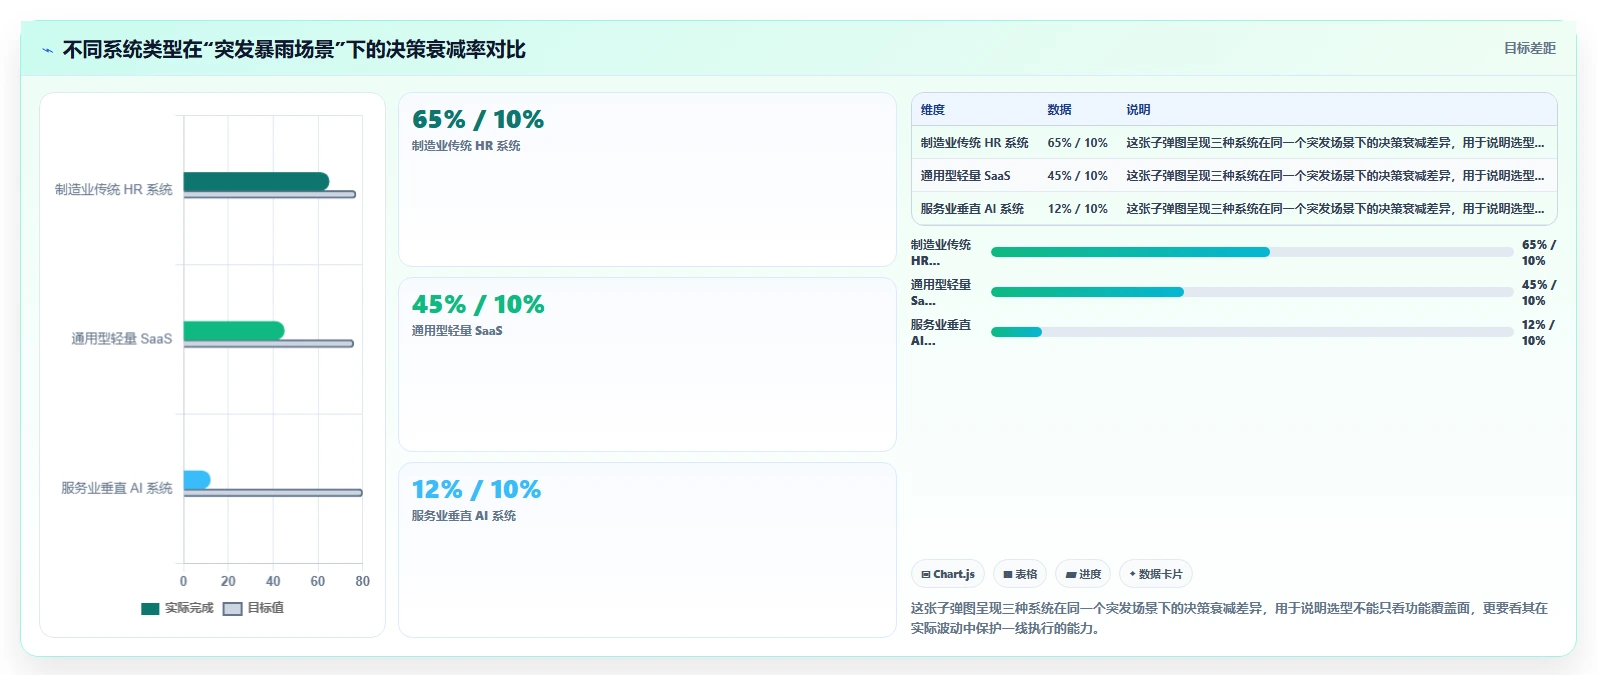1597x675 pixels.
Task: Click the 通用型轻量 SaaS card caption
Action: [x=457, y=331]
